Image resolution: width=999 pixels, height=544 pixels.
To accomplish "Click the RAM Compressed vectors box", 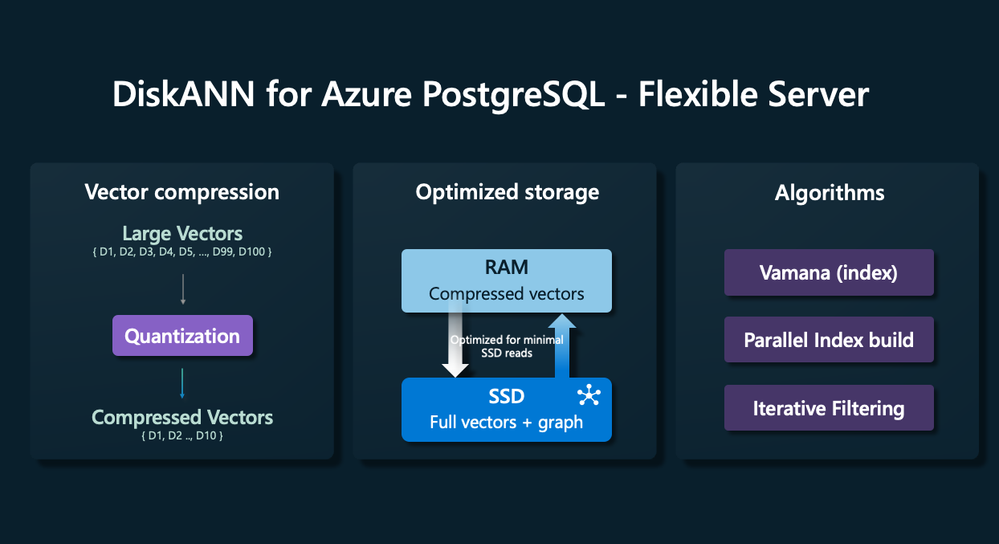I will (x=507, y=280).
